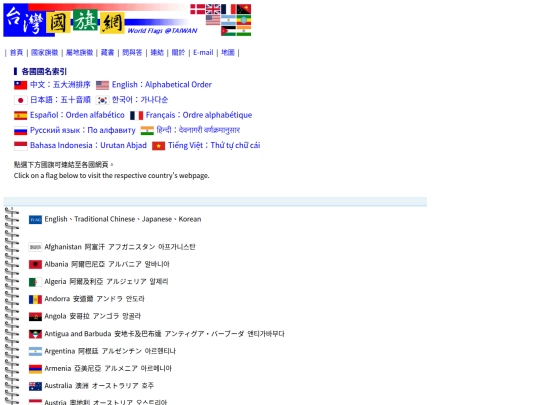Screen dimensions: 540x405
Task: Click the Taiwan World Flags site logo banner
Action: point(127,20)
